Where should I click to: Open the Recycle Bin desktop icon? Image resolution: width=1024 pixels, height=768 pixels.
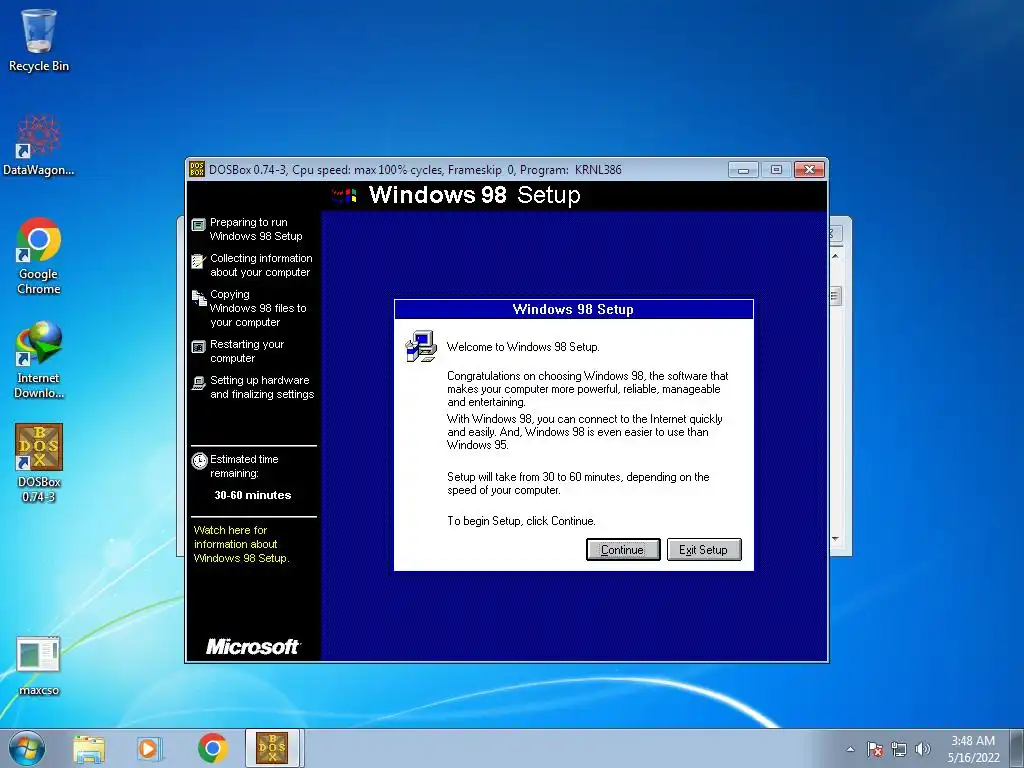point(39,40)
